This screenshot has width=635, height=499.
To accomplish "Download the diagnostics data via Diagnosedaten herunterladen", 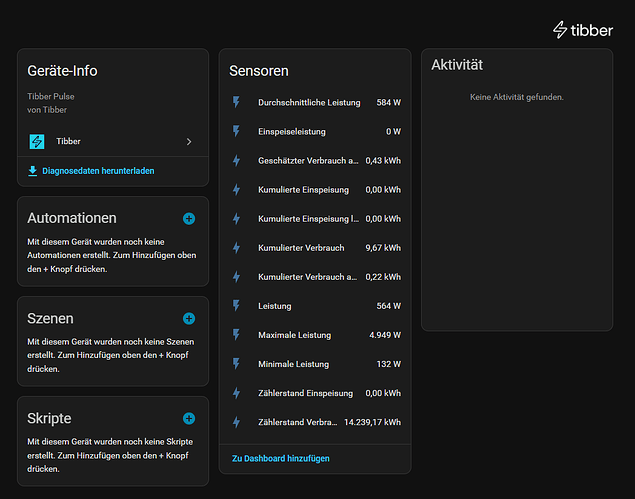I will (x=98, y=171).
